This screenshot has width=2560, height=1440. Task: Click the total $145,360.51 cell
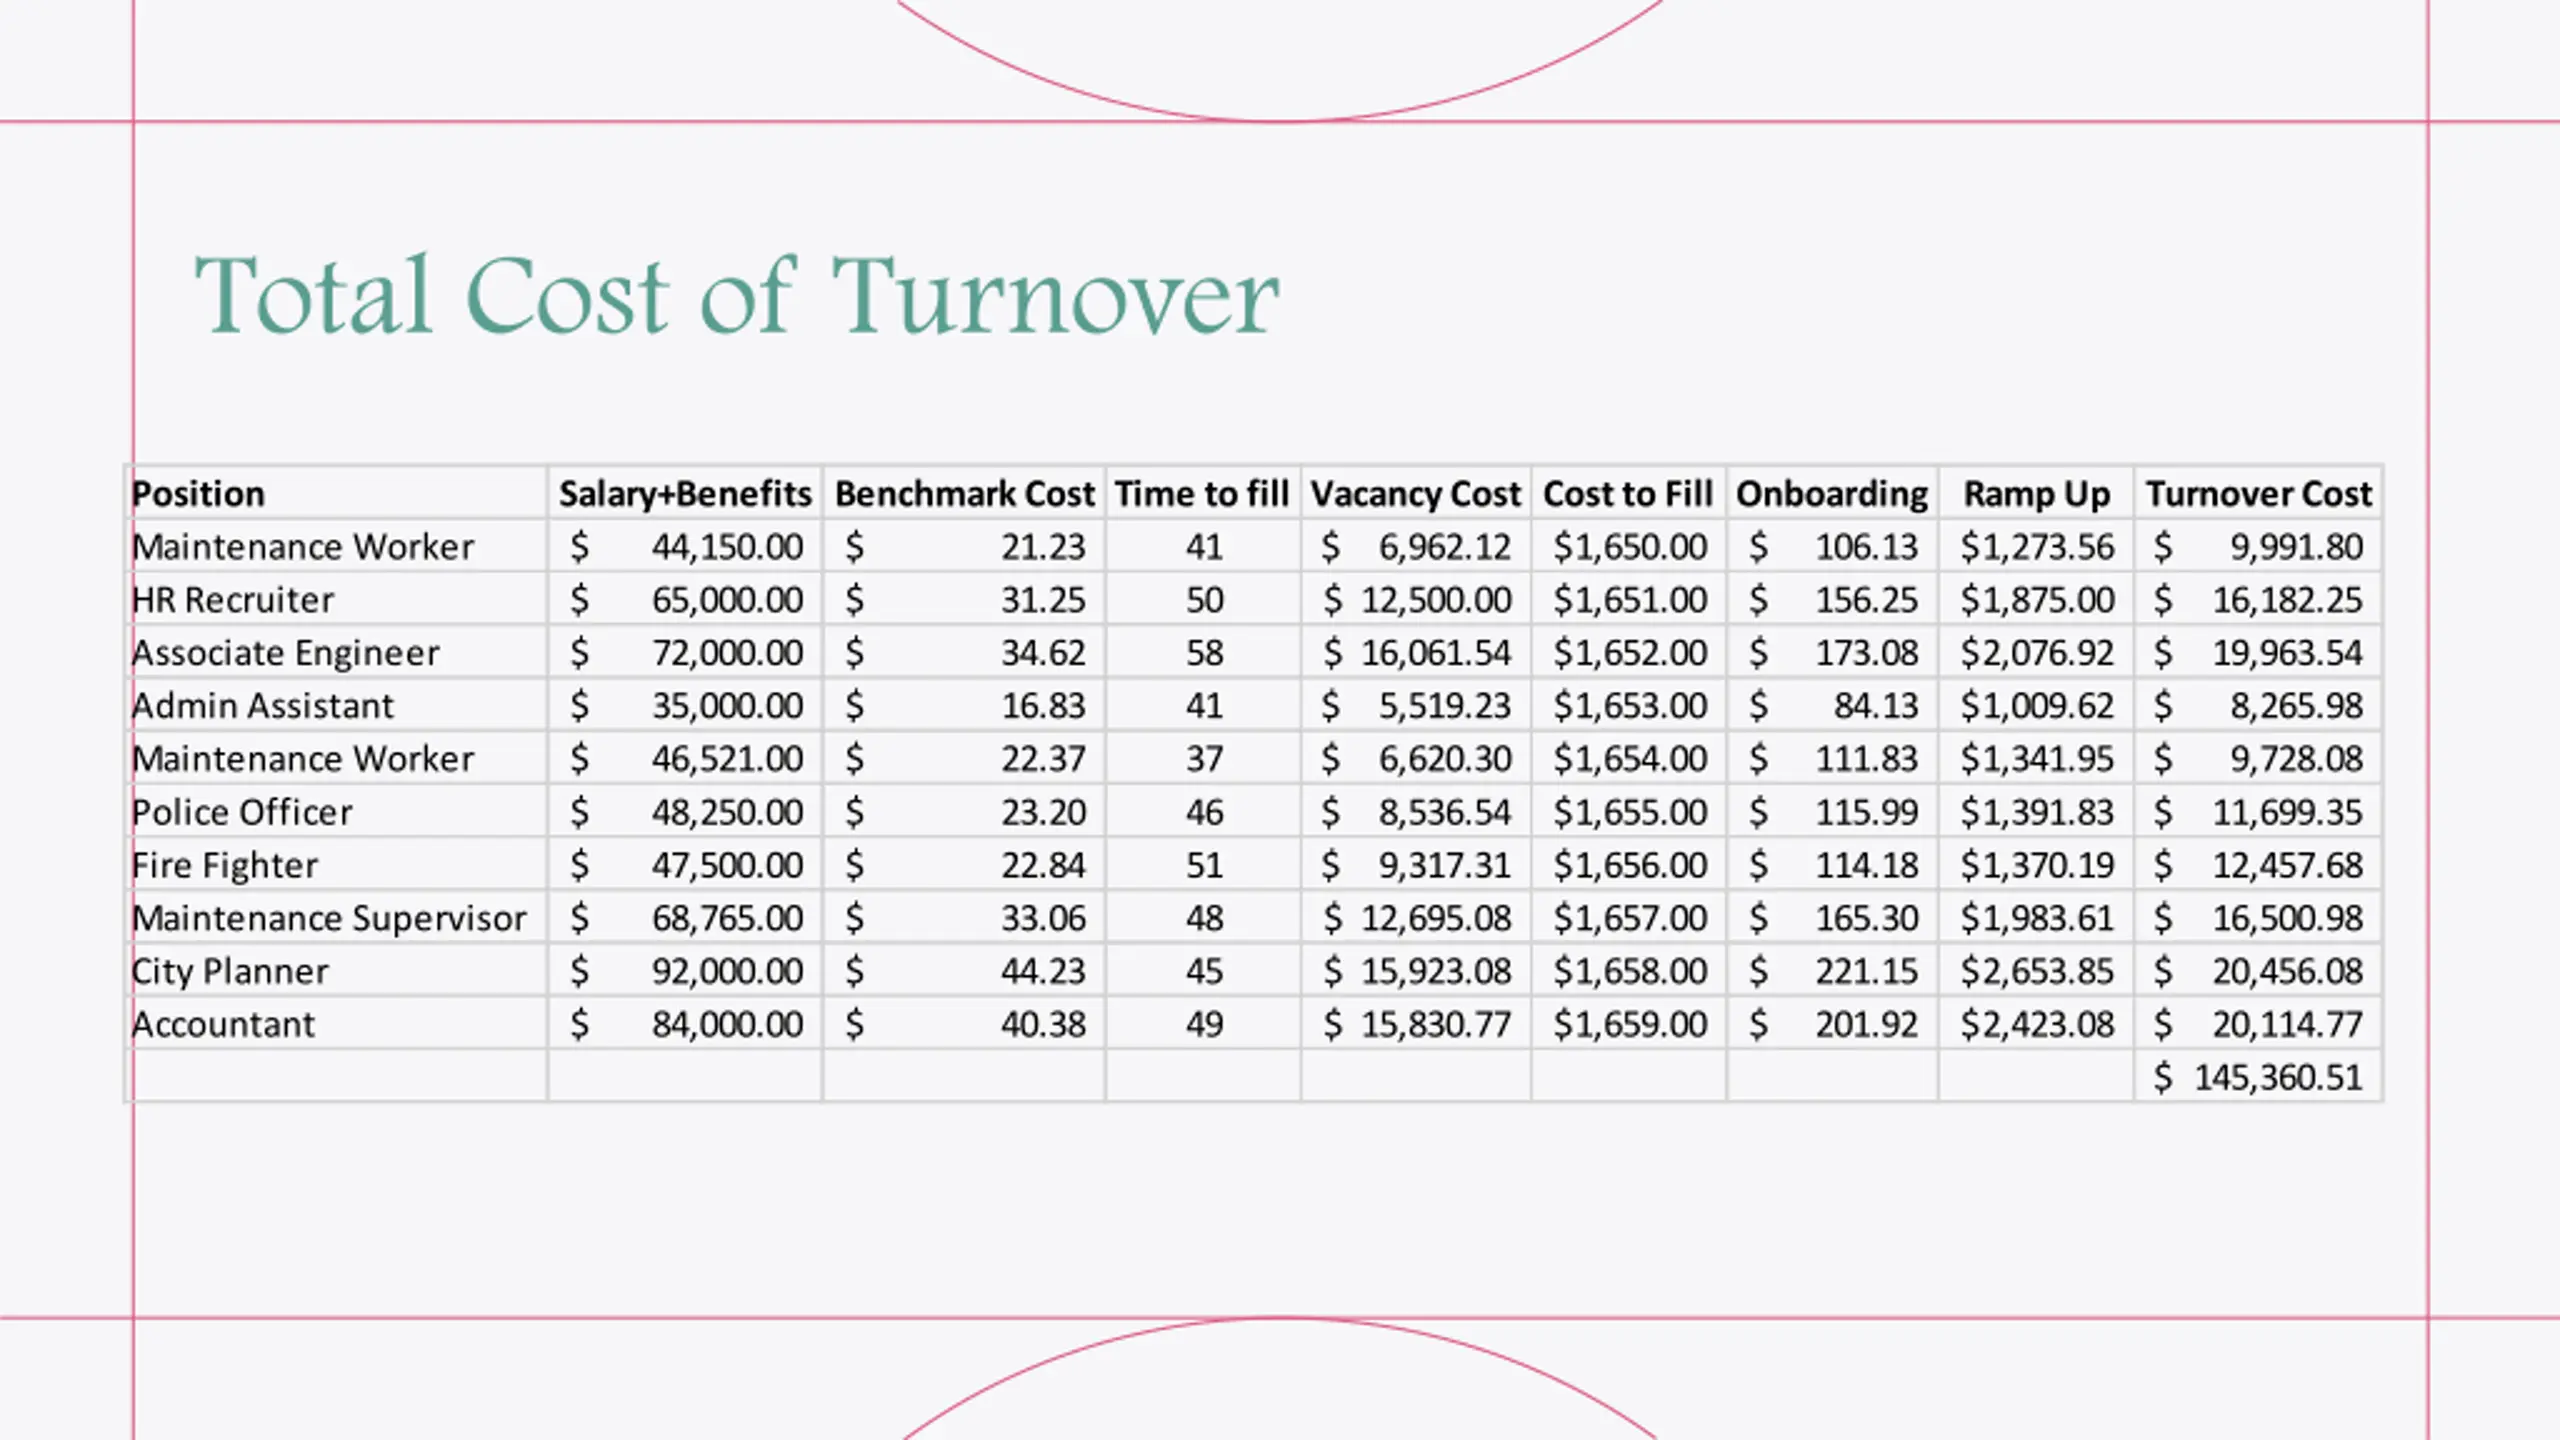2258,1077
